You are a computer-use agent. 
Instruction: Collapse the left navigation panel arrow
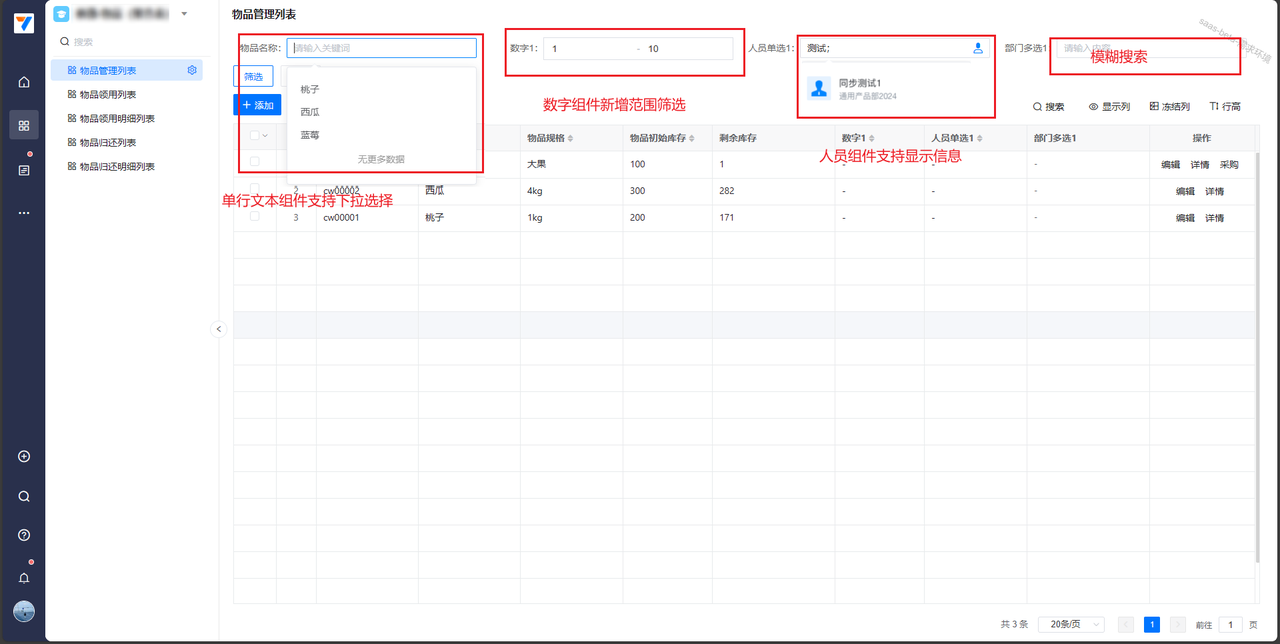[x=219, y=329]
